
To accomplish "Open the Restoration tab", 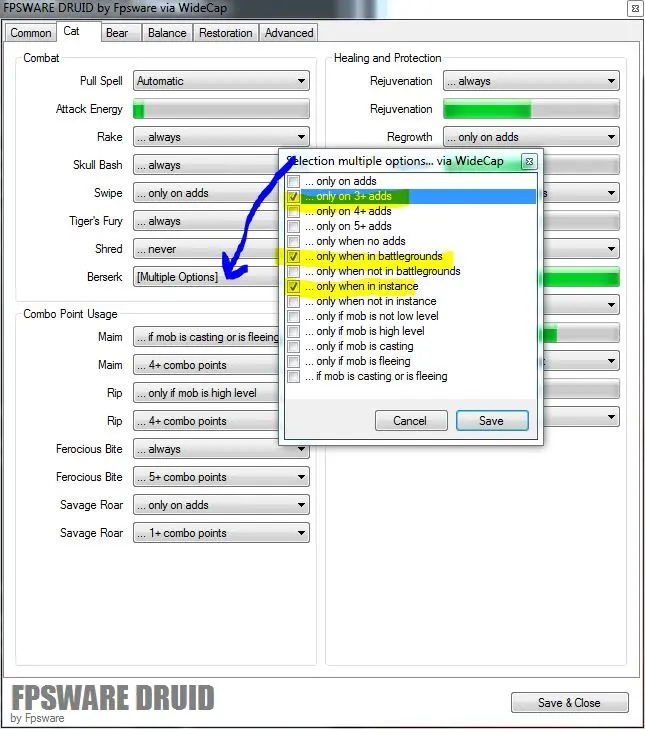I will coord(225,33).
